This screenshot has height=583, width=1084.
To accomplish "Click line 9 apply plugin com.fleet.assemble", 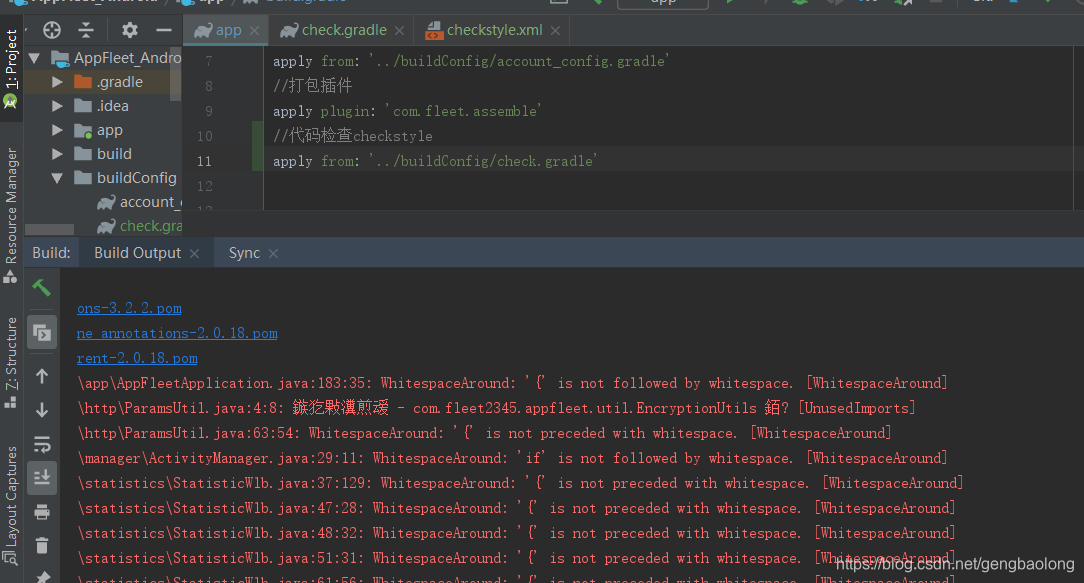I will click(x=406, y=111).
